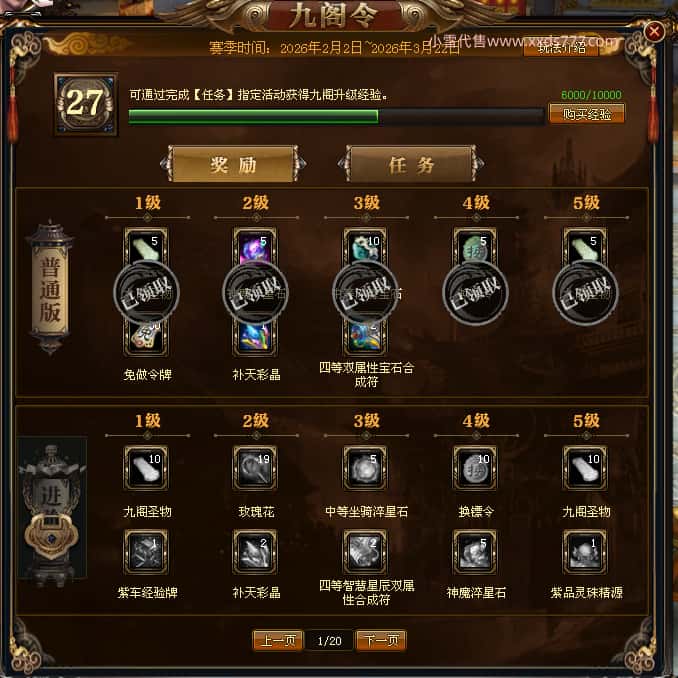This screenshot has width=678, height=678.
Task: Click the 购买经验 button
Action: tap(587, 114)
